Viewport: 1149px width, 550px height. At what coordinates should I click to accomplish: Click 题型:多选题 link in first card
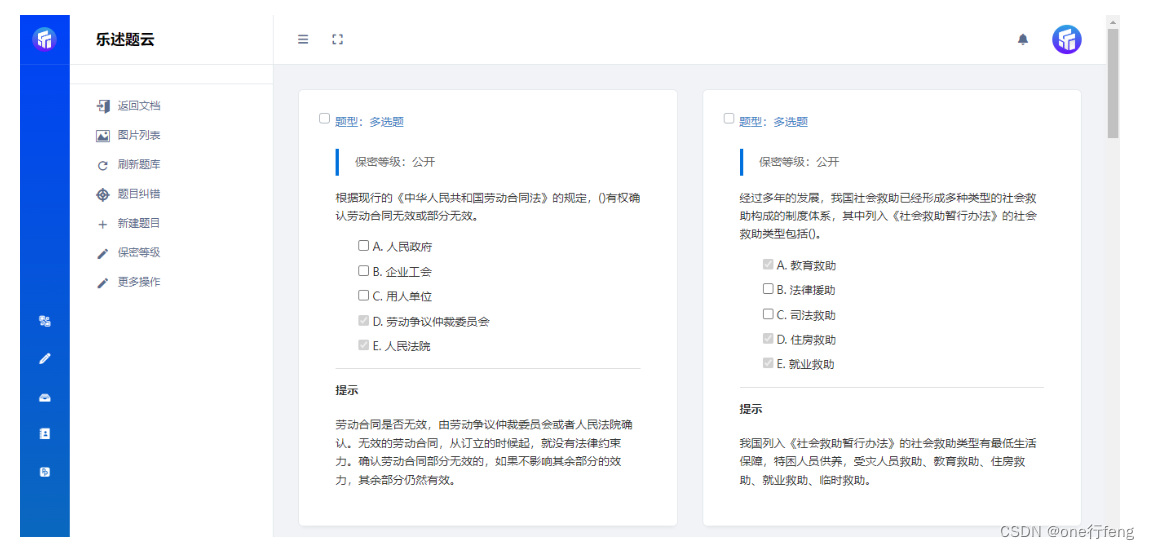369,122
